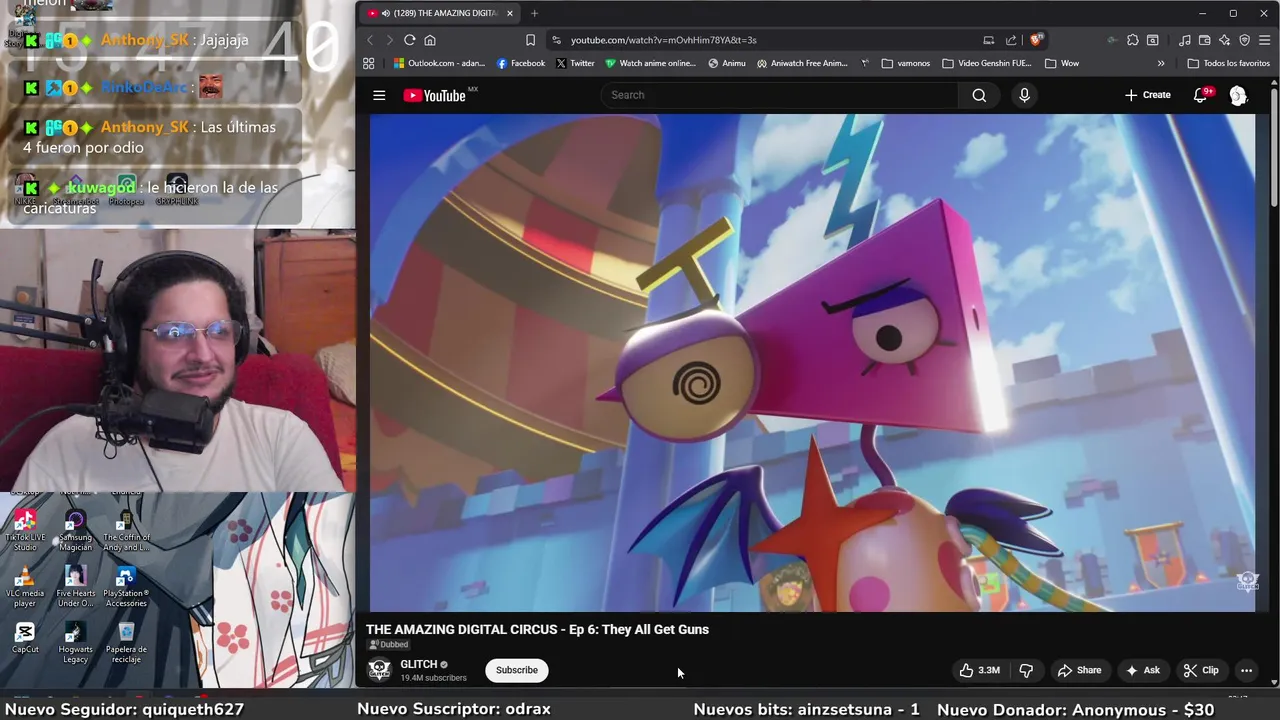The width and height of the screenshot is (1280, 720).
Task: Expand the vamonos bookmark folder
Action: (906, 63)
